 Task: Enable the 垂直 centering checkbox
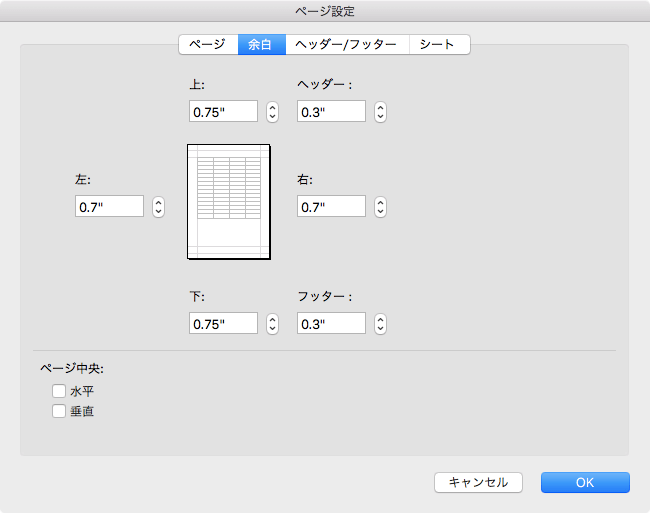coord(59,411)
